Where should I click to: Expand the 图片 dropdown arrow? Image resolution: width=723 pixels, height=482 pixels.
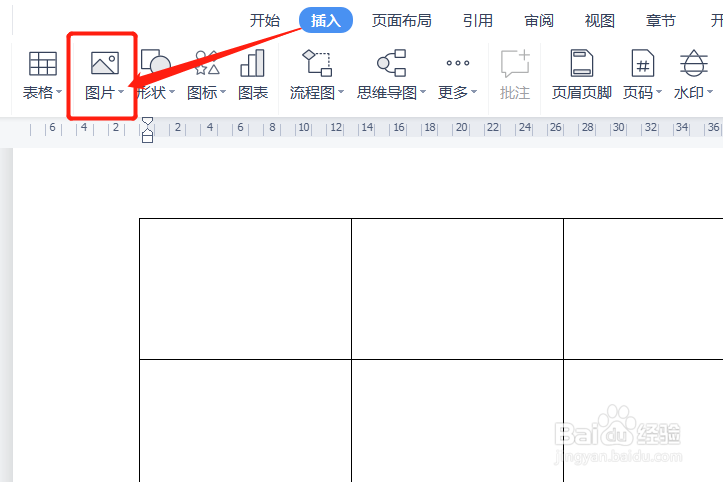click(x=121, y=92)
